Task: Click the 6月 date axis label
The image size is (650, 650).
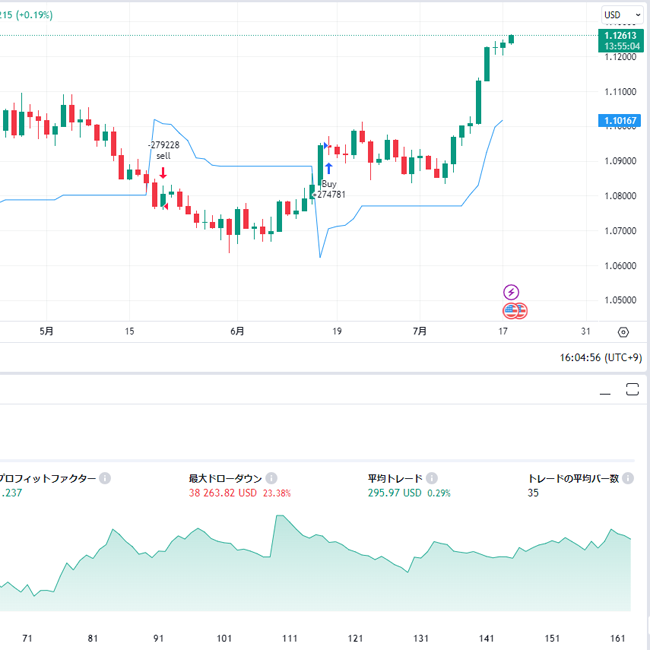Action: [x=237, y=331]
